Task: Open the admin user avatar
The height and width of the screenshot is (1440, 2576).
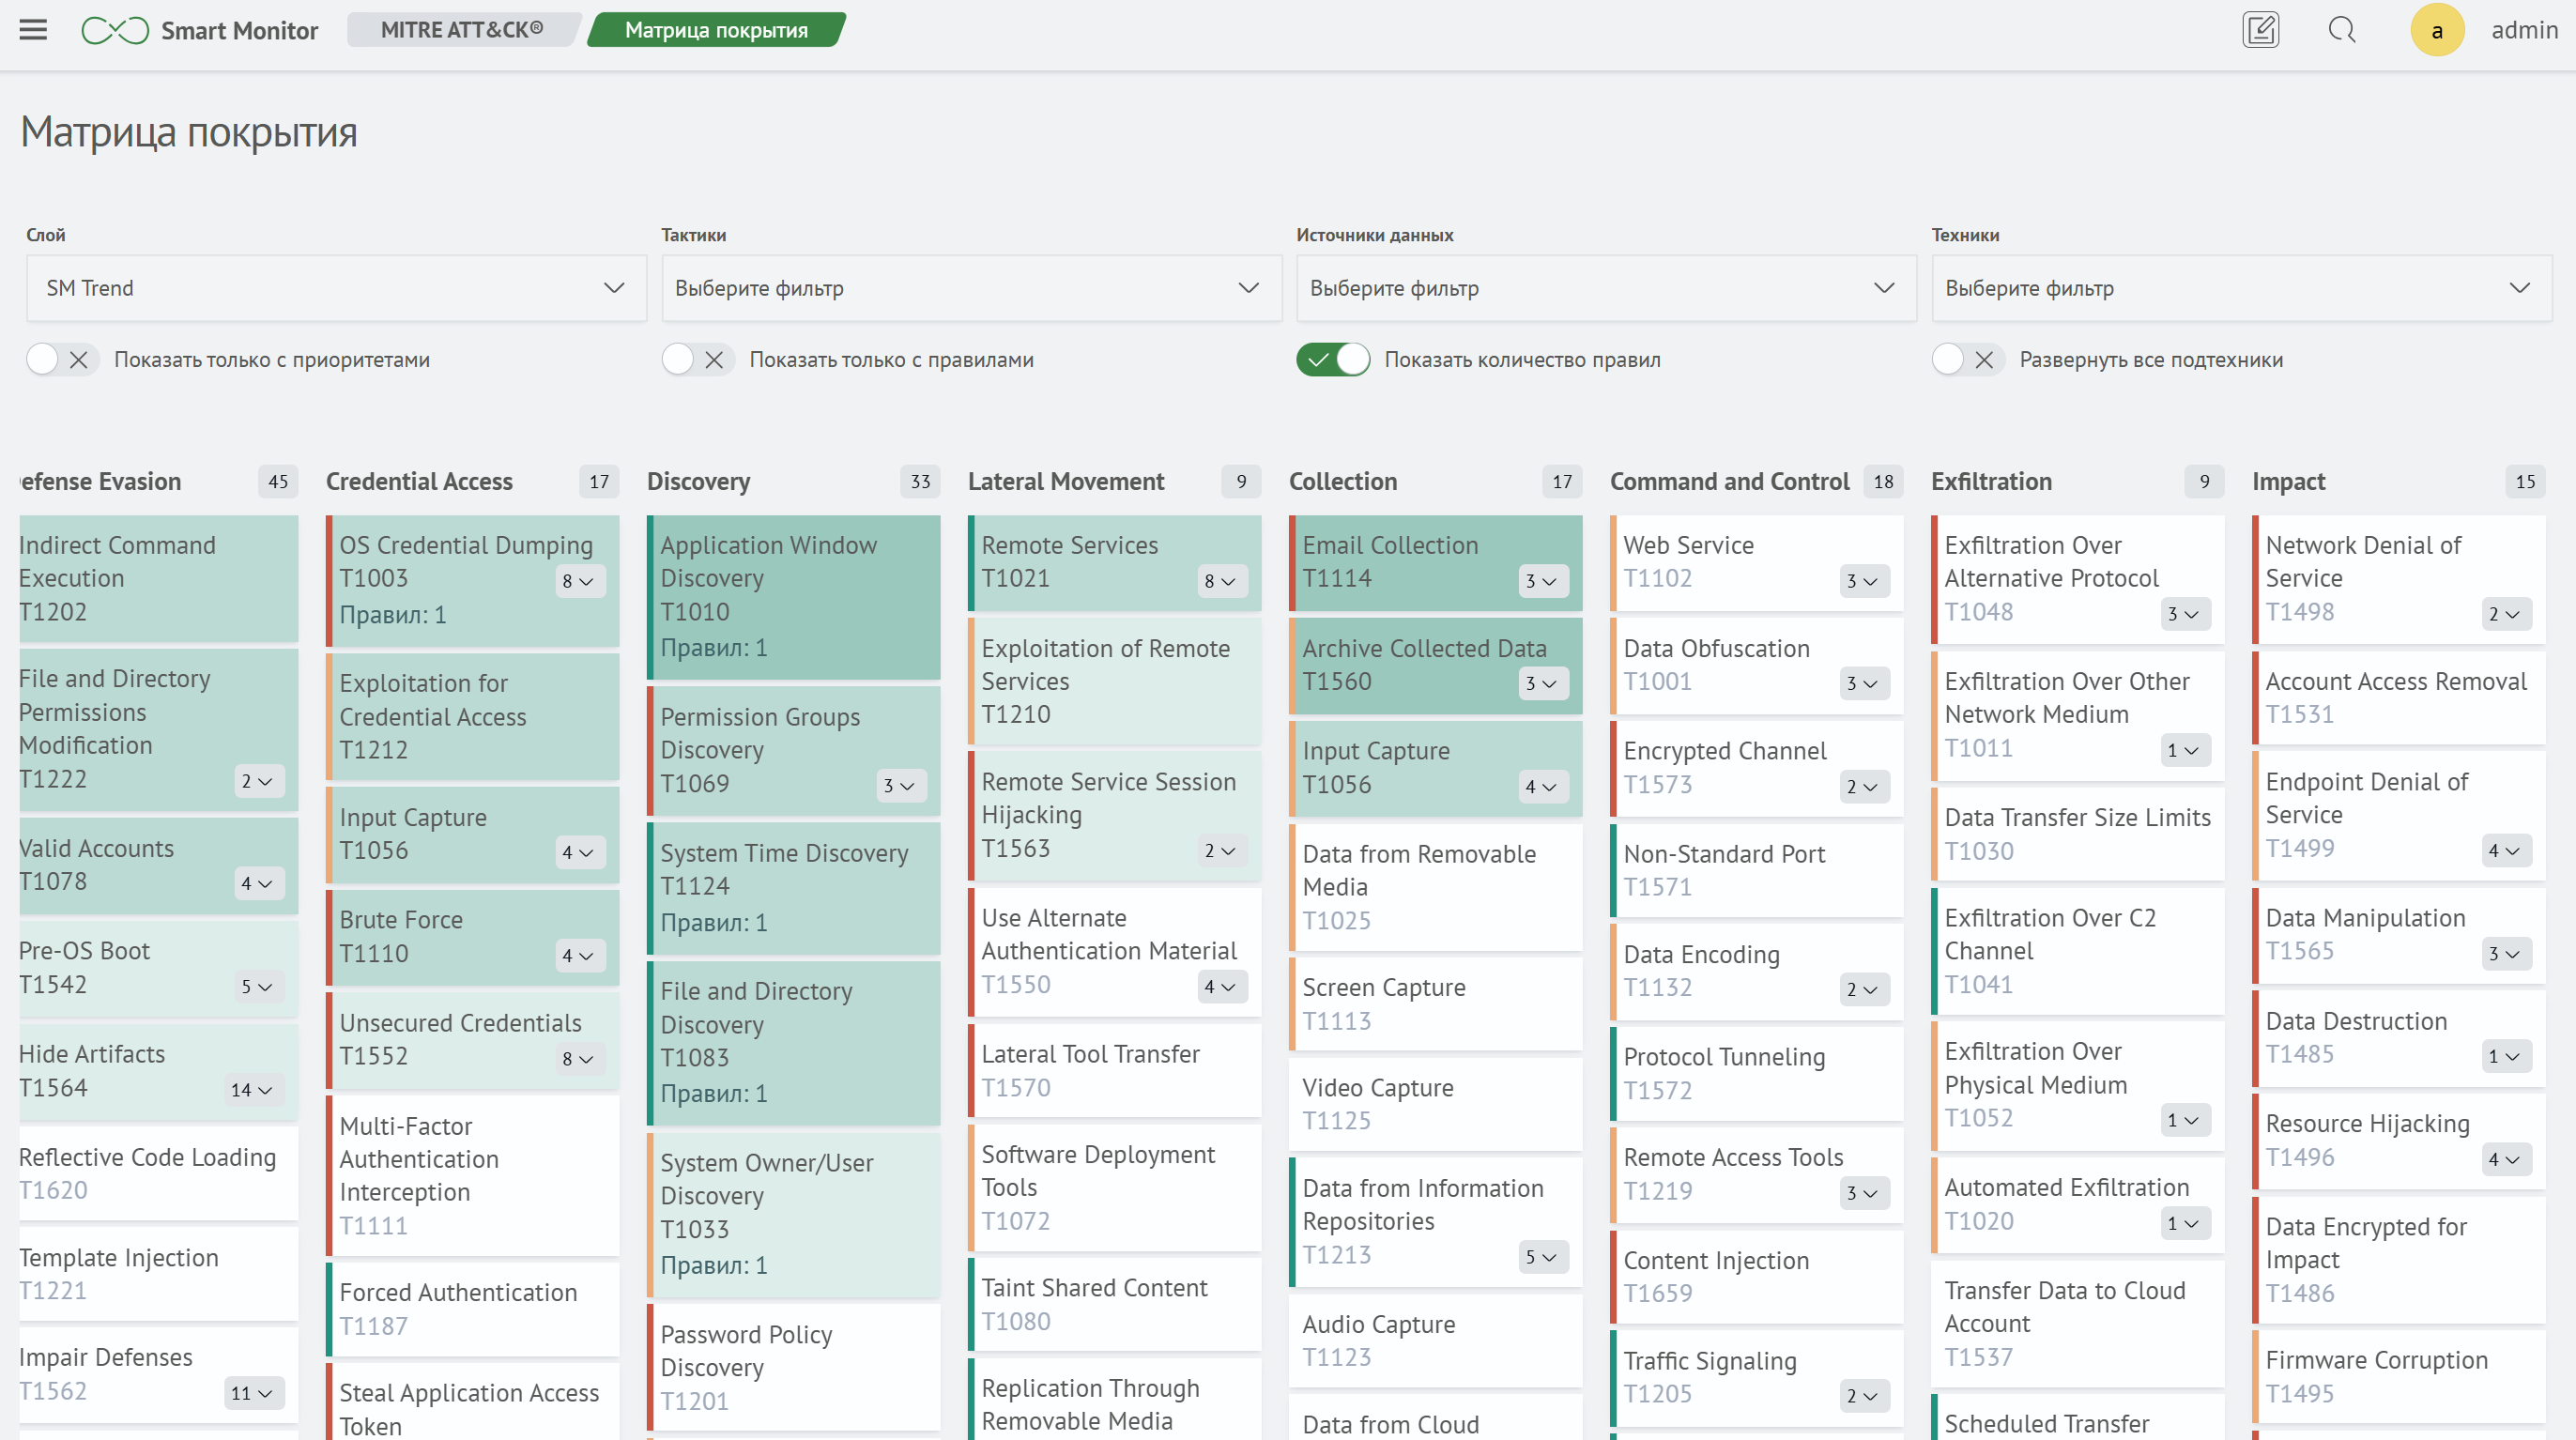Action: 2437,30
